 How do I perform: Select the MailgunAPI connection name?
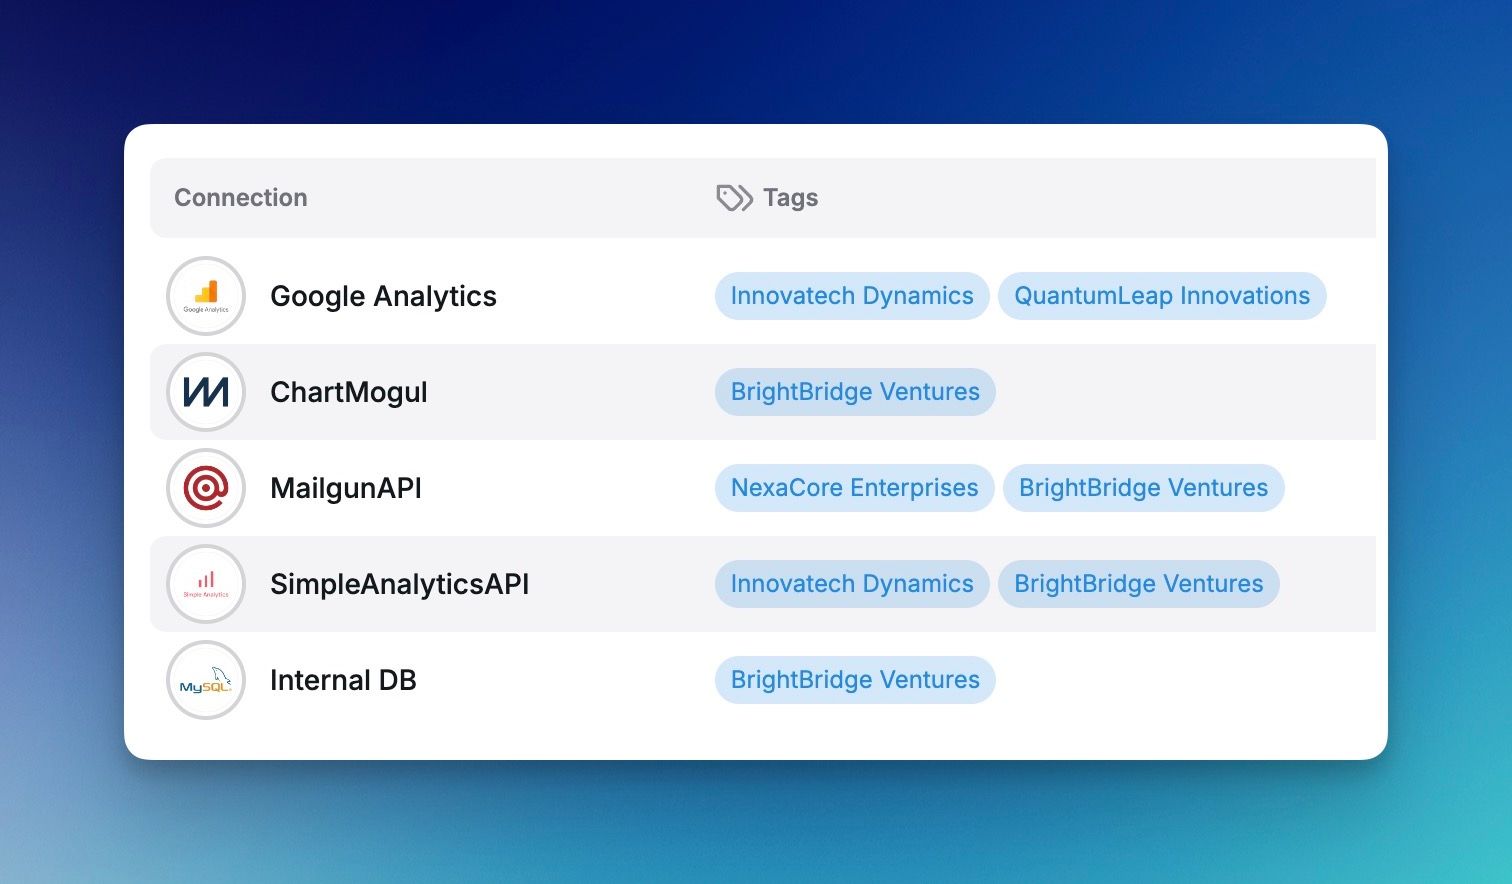point(346,488)
